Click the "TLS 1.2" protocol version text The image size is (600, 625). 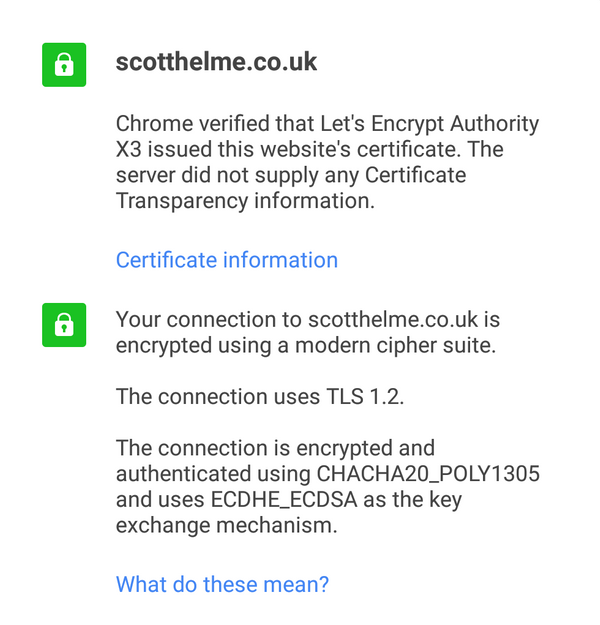point(365,396)
